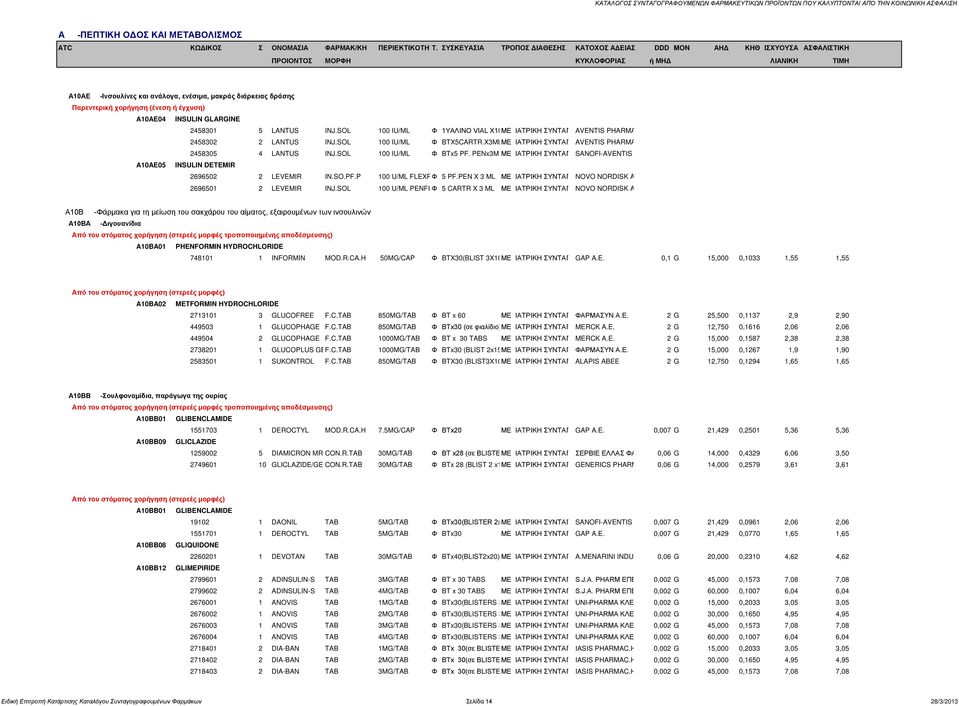Click product code 2718401
Screen dimensions: 959x706
coord(203,648)
